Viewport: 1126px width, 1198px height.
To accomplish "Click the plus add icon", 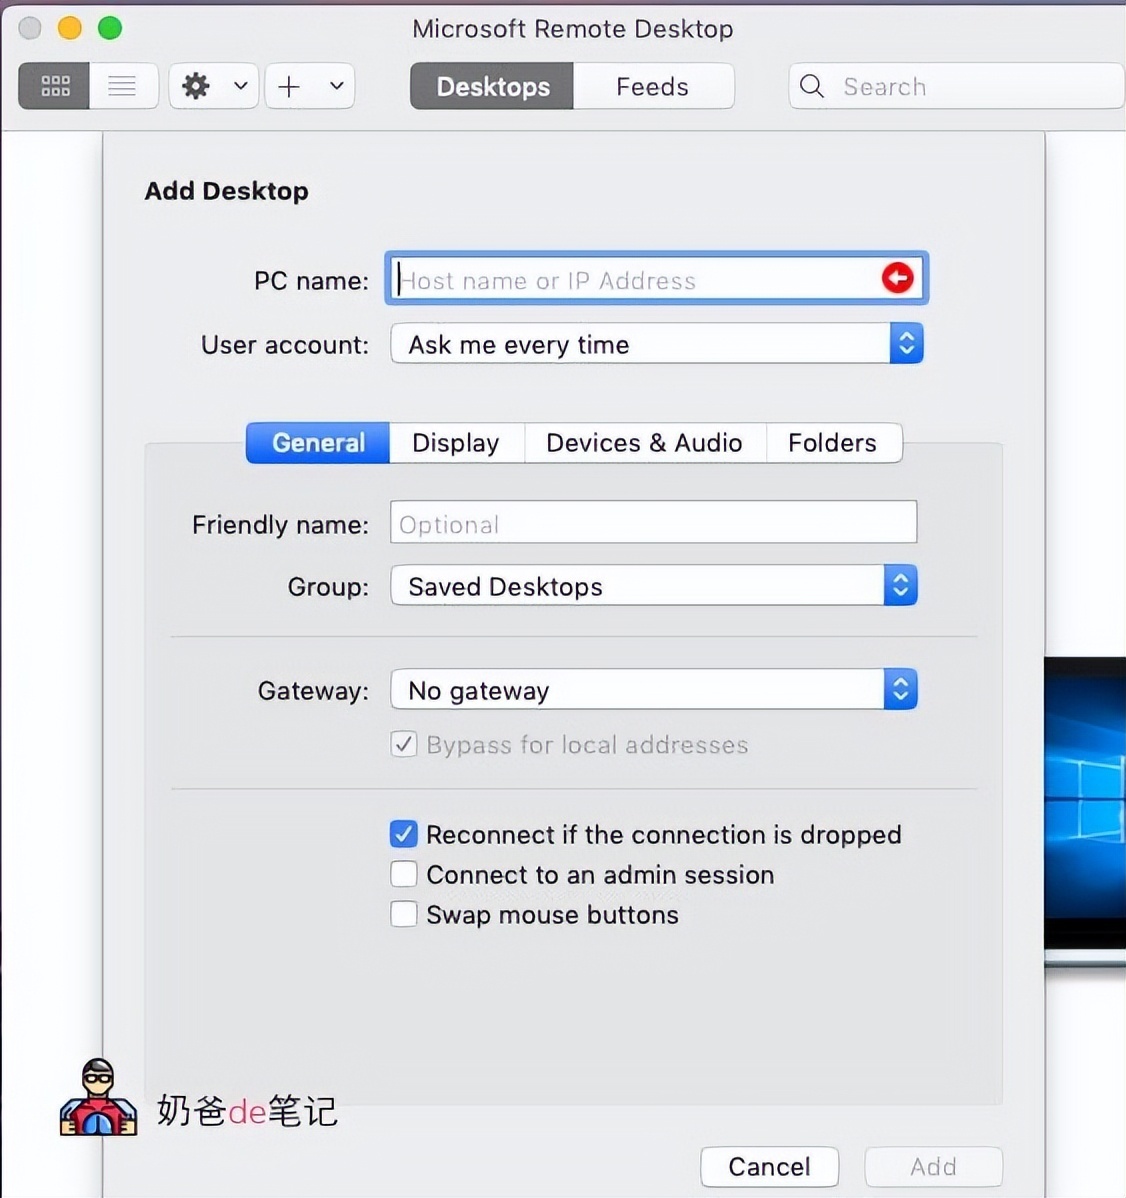I will tap(289, 86).
